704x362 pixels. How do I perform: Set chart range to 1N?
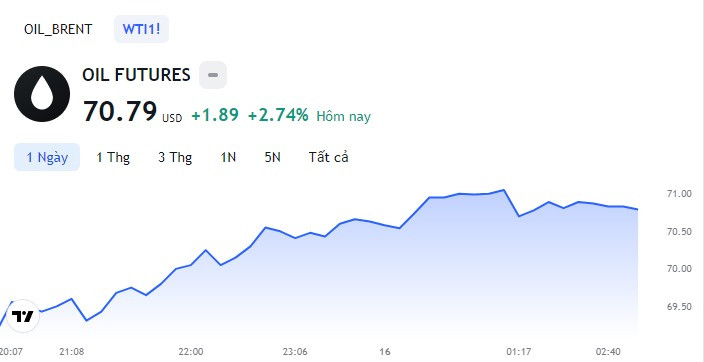[228, 157]
